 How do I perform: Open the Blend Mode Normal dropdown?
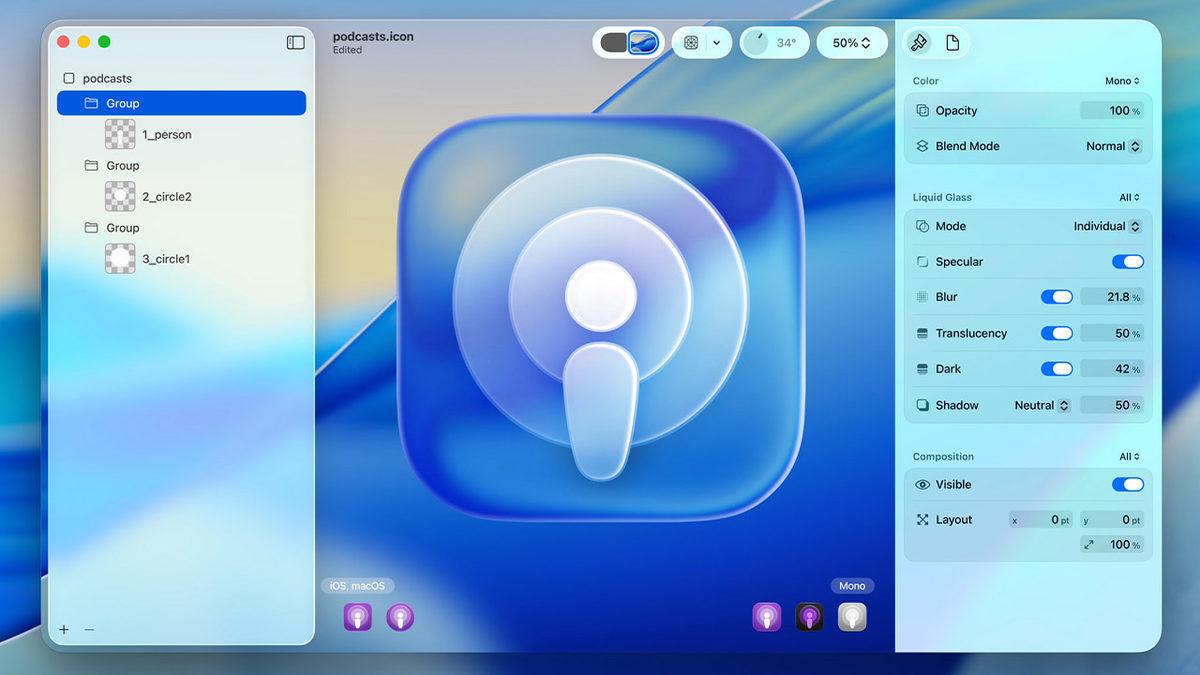click(x=1112, y=146)
